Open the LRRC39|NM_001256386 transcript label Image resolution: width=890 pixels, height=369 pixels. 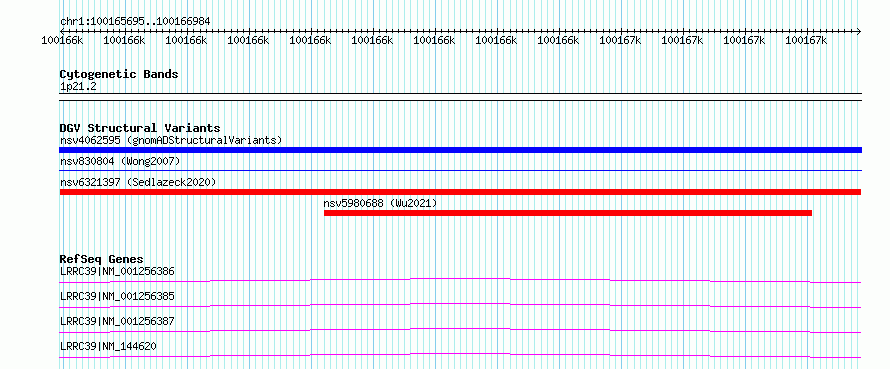coord(117,271)
